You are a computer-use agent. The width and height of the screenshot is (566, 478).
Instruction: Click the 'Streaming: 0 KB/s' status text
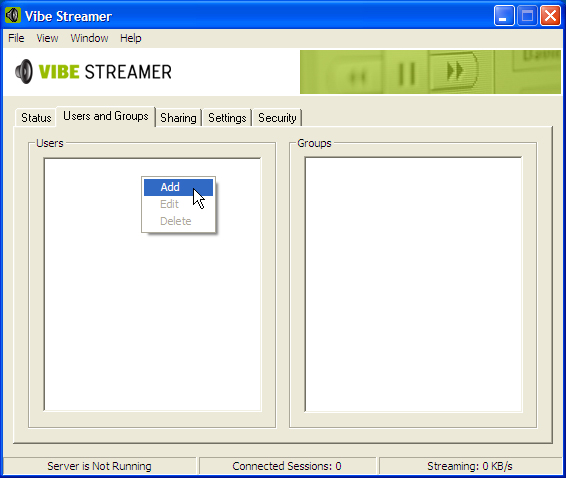470,466
